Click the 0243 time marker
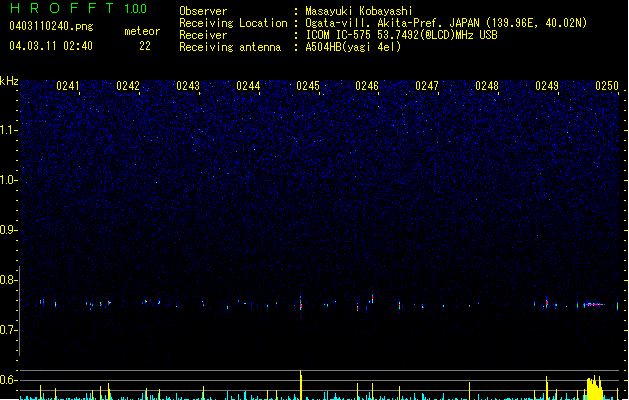Viewport: 629px width, 400px height. click(x=188, y=86)
